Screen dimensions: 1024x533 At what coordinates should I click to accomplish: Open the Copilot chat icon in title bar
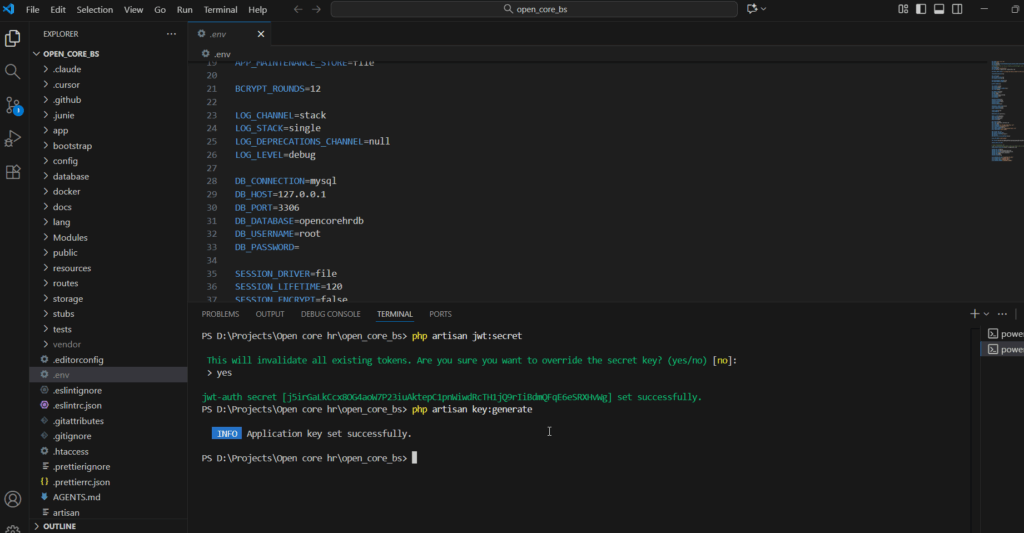(x=752, y=9)
